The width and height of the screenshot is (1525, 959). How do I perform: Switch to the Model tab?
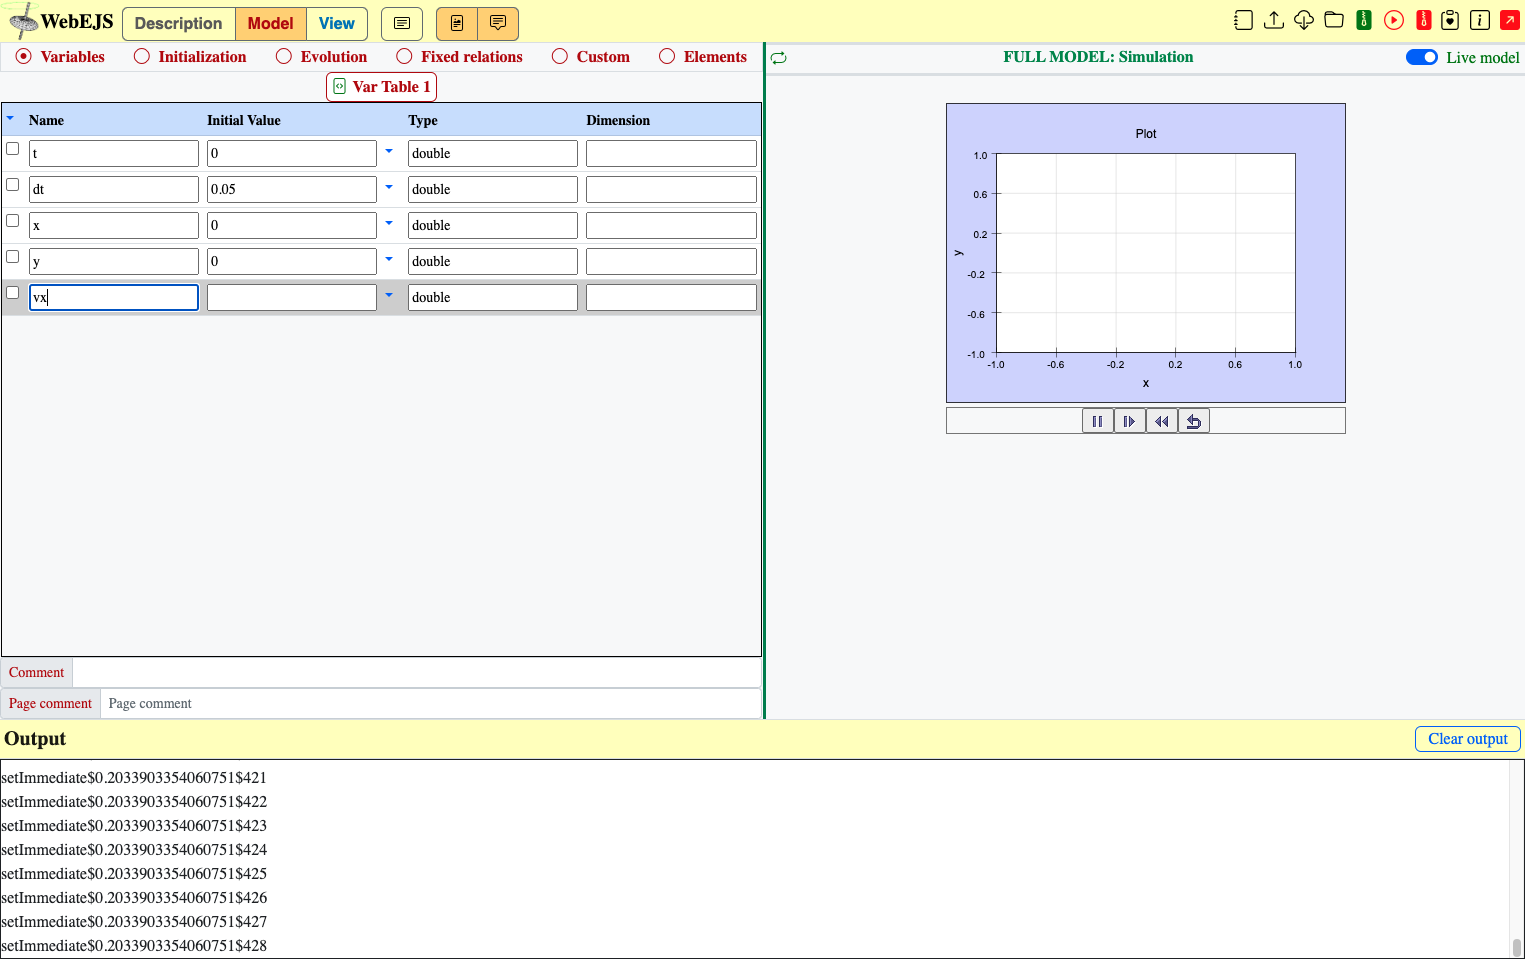point(271,23)
